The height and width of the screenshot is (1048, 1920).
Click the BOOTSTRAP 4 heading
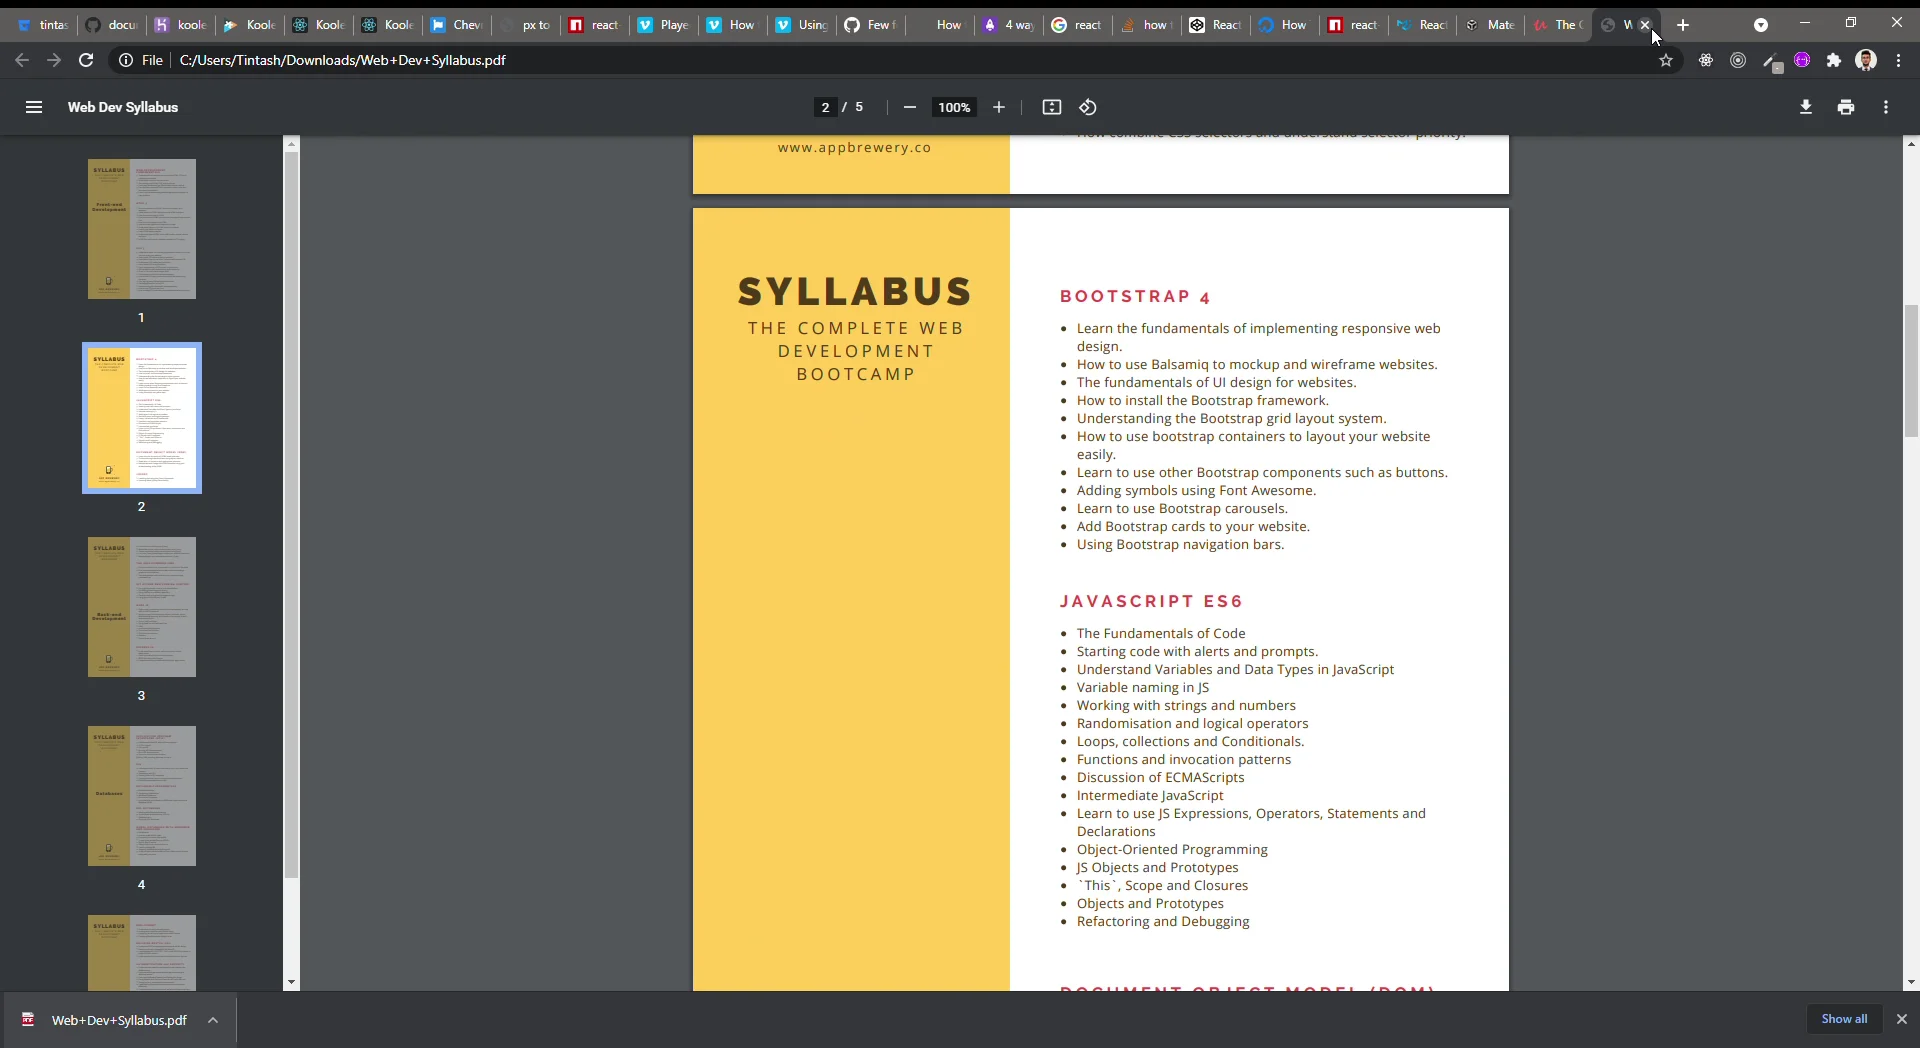[1135, 297]
